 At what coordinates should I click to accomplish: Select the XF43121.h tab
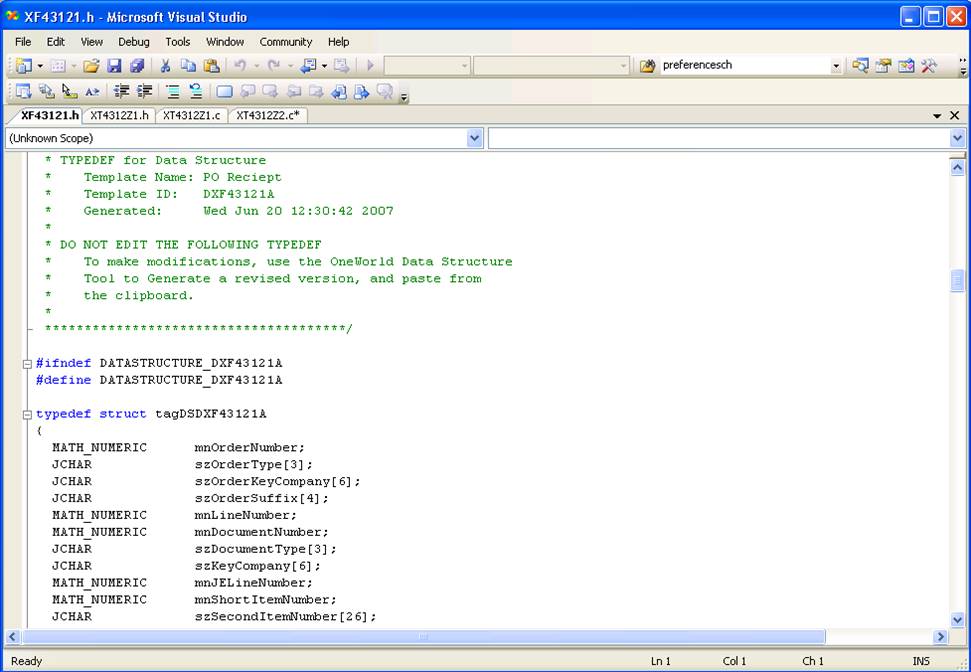[50, 116]
